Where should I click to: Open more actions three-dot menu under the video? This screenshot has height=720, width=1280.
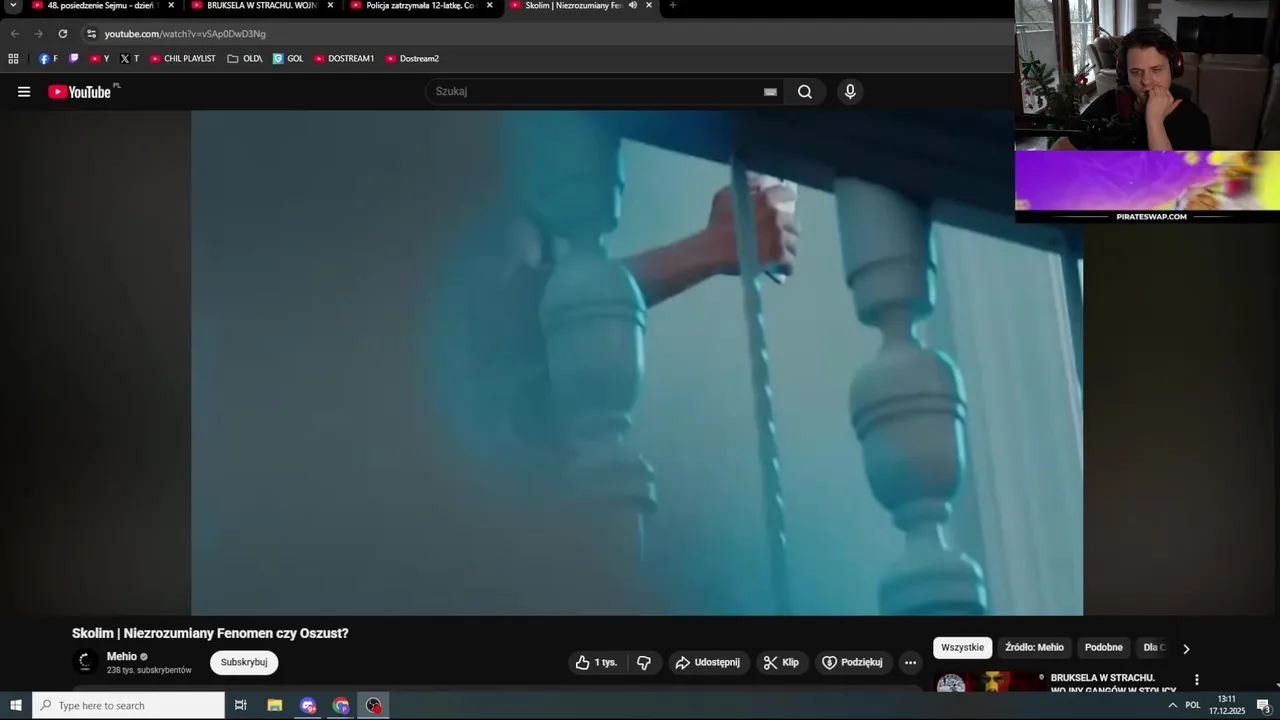click(910, 662)
